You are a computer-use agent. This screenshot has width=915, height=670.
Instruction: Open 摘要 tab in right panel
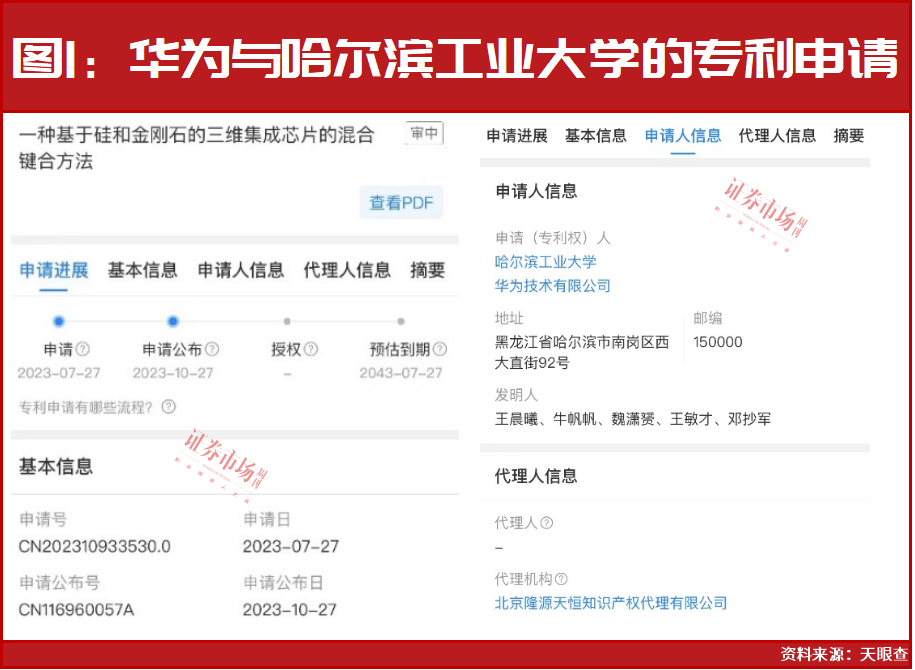tap(849, 136)
